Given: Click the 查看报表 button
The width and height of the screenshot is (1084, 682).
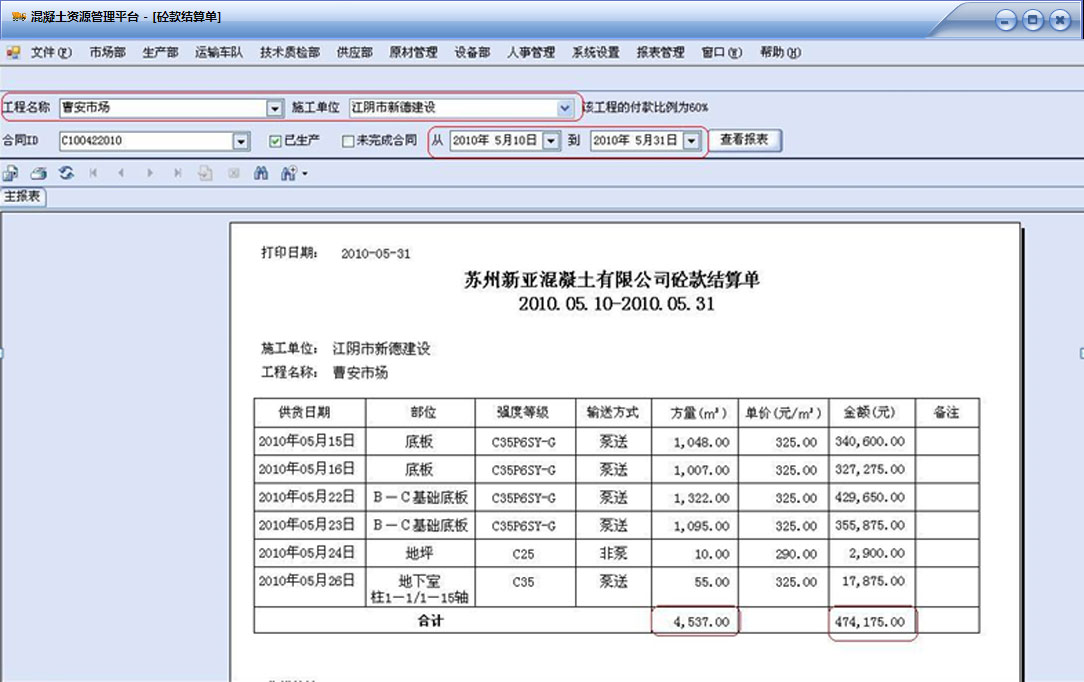Looking at the screenshot, I should 745,140.
